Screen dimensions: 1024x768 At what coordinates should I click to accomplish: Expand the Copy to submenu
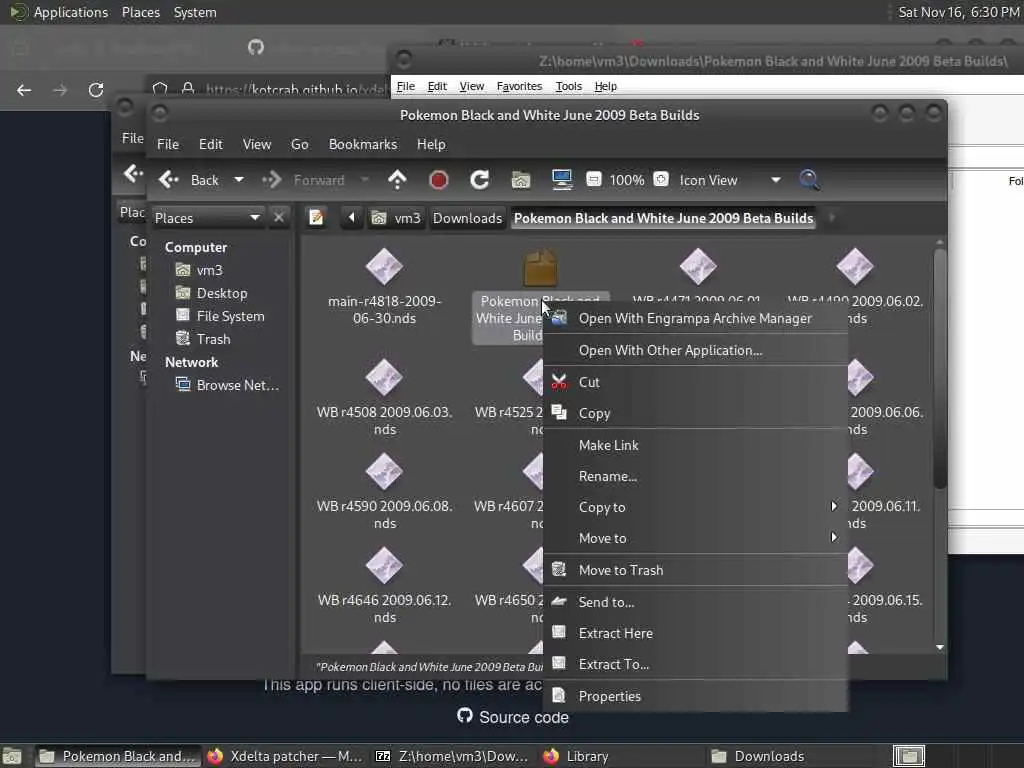pos(696,507)
